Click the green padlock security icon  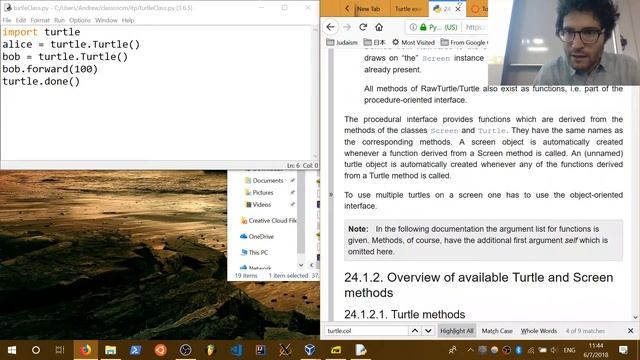[x=423, y=27]
